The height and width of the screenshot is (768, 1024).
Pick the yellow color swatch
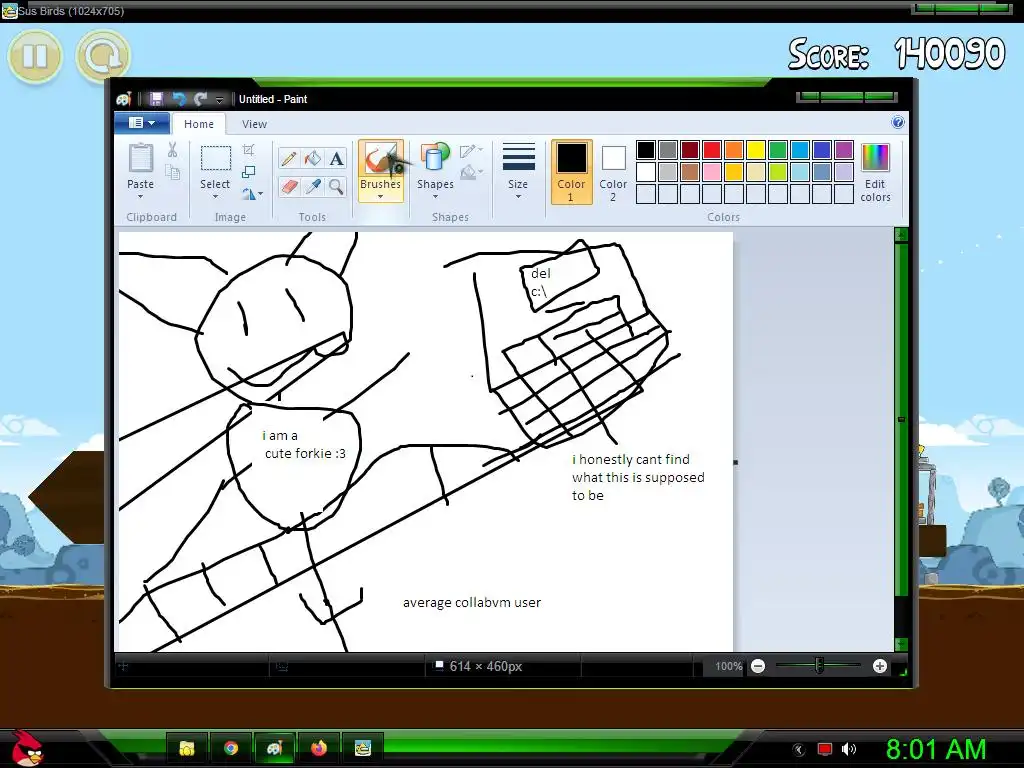756,150
